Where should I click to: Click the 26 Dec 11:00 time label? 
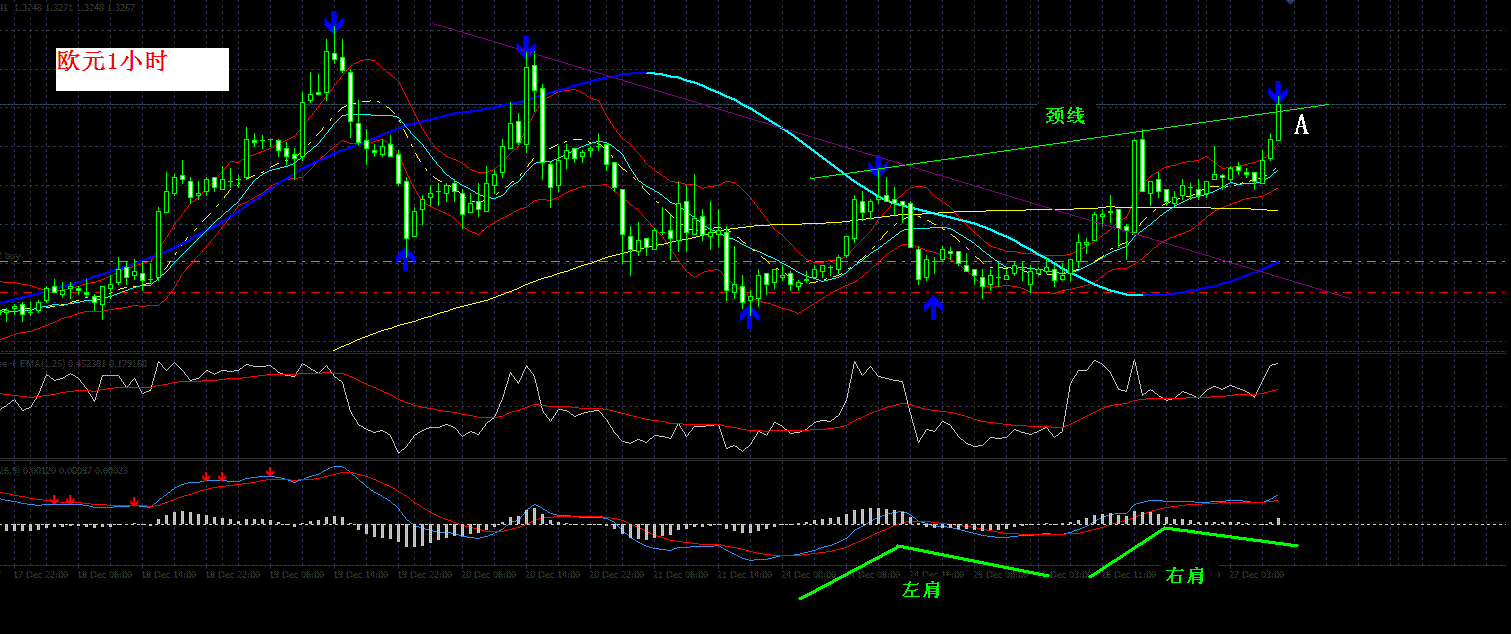1129,575
